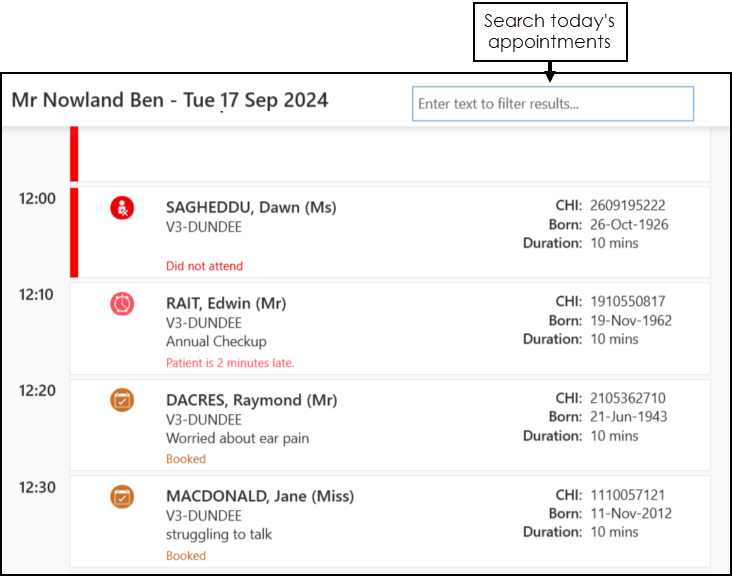732x576 pixels.
Task: Click Booked status under Worried about ear pain
Action: (x=186, y=459)
